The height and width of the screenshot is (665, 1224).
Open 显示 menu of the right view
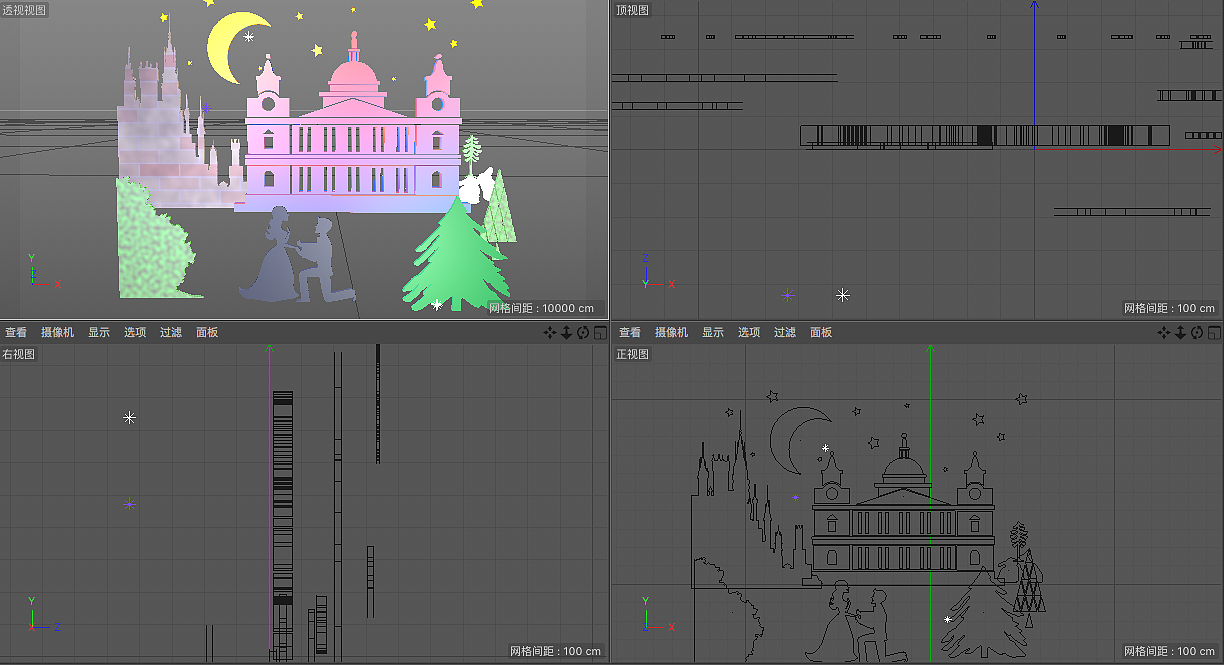coord(99,332)
